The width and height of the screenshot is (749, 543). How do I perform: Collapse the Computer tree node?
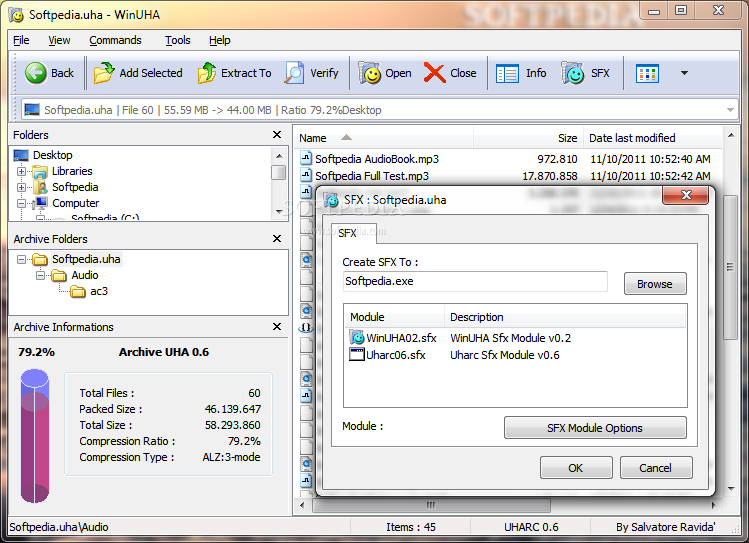[21, 203]
